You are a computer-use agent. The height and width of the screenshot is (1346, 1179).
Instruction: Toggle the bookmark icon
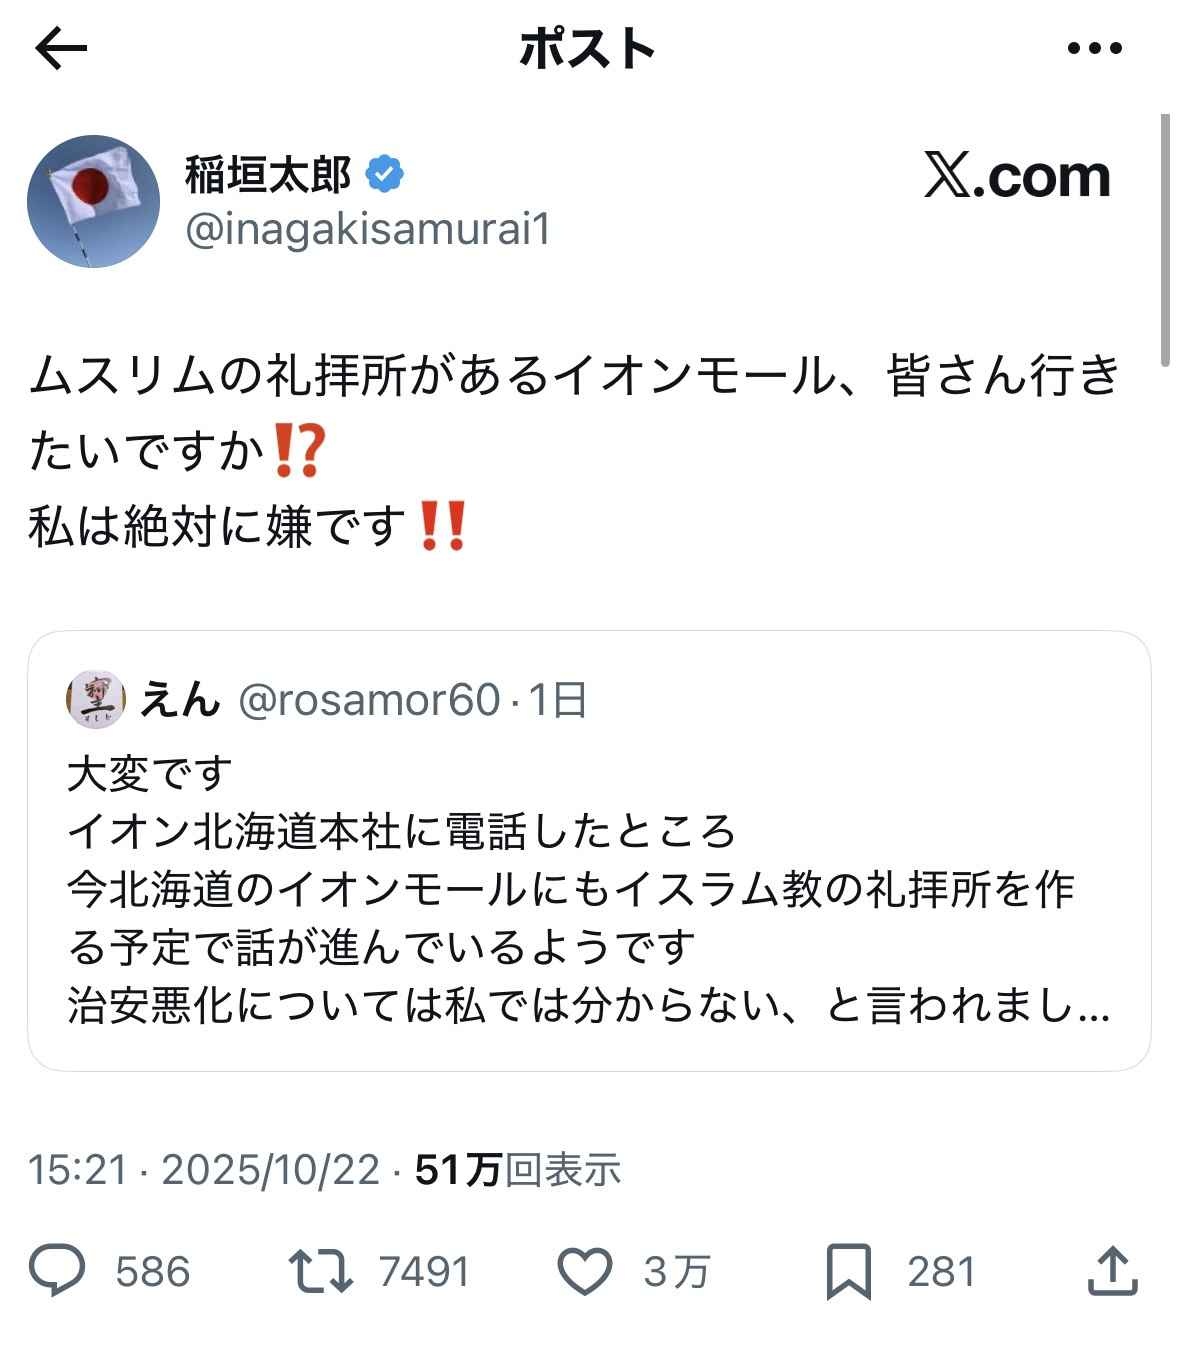[848, 1271]
